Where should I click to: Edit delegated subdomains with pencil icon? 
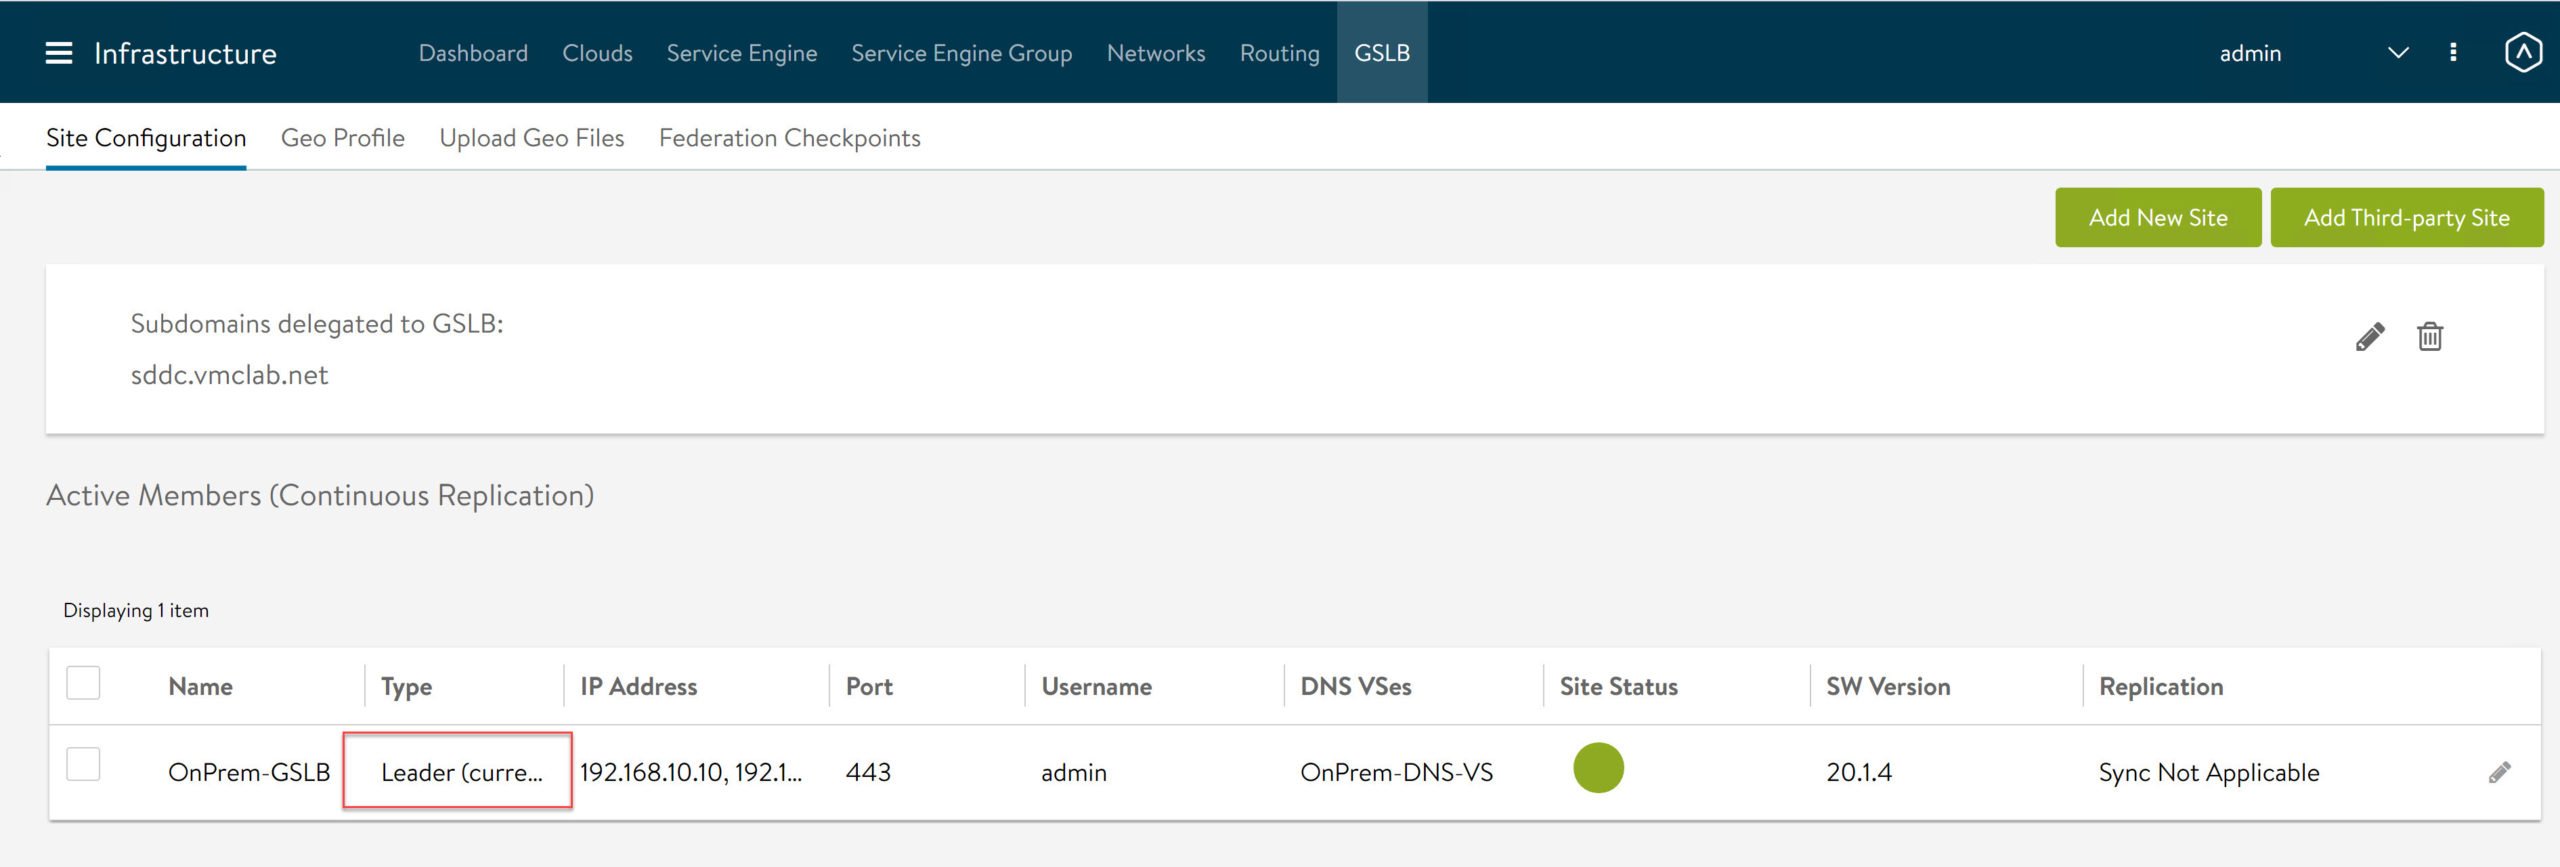click(x=2369, y=337)
